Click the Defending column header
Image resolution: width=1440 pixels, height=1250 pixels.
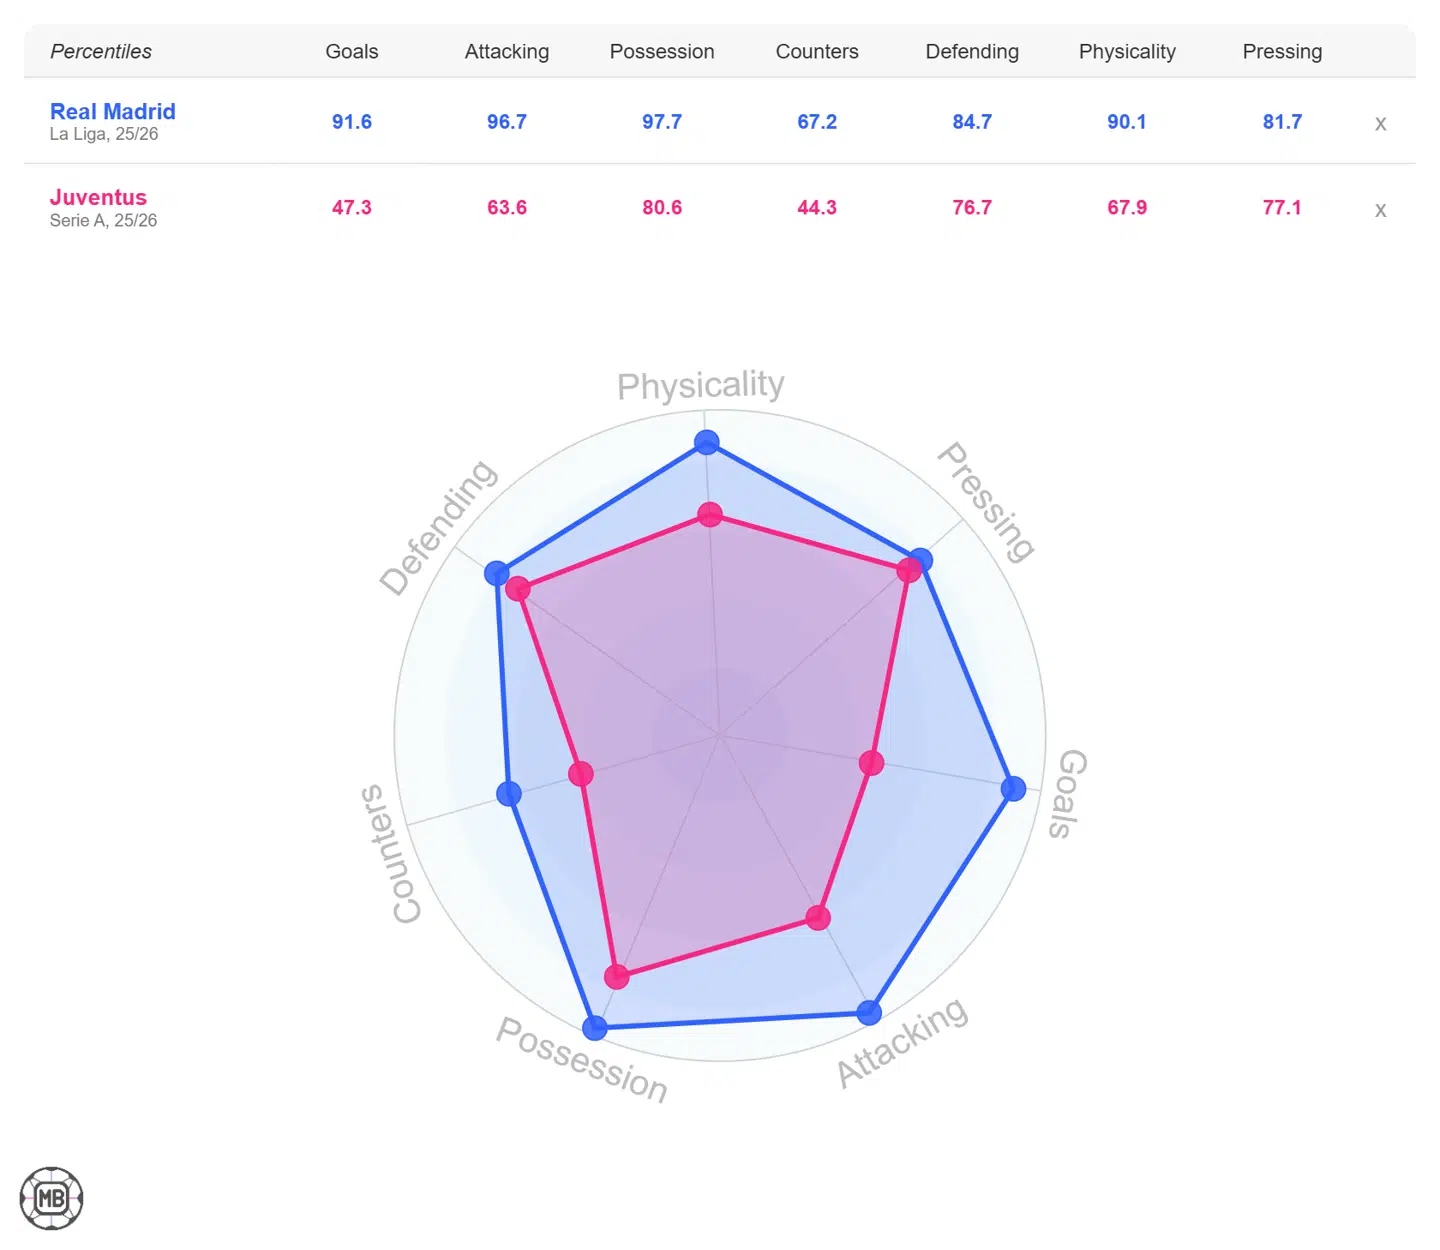tap(972, 51)
